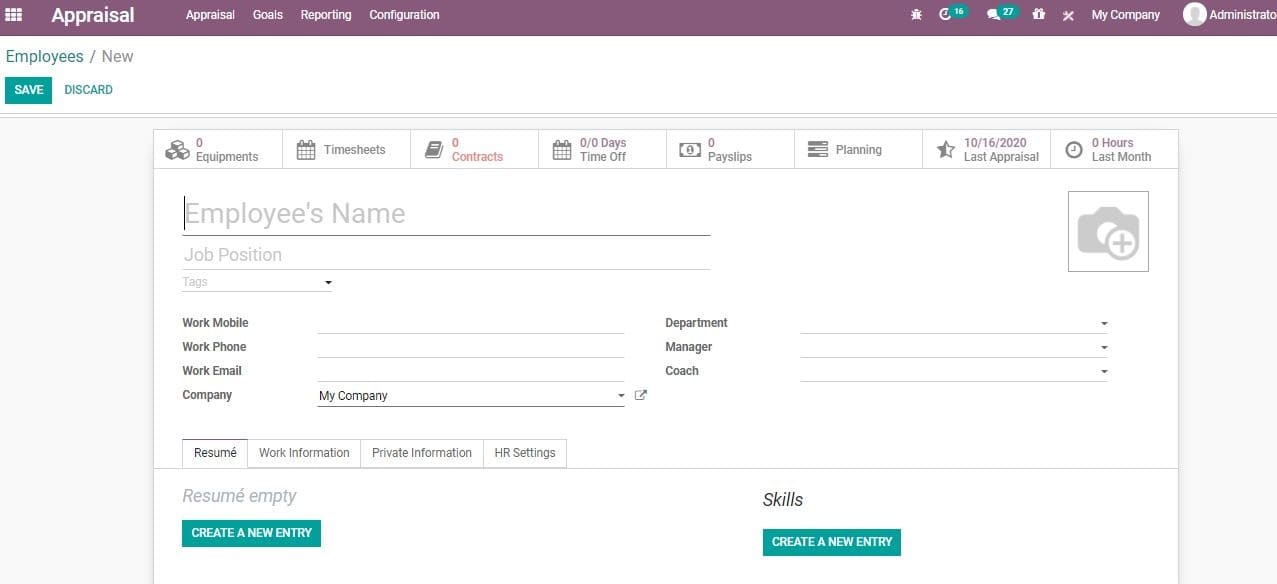Open the Appraisal menu
The height and width of the screenshot is (584, 1277).
pyautogui.click(x=210, y=15)
